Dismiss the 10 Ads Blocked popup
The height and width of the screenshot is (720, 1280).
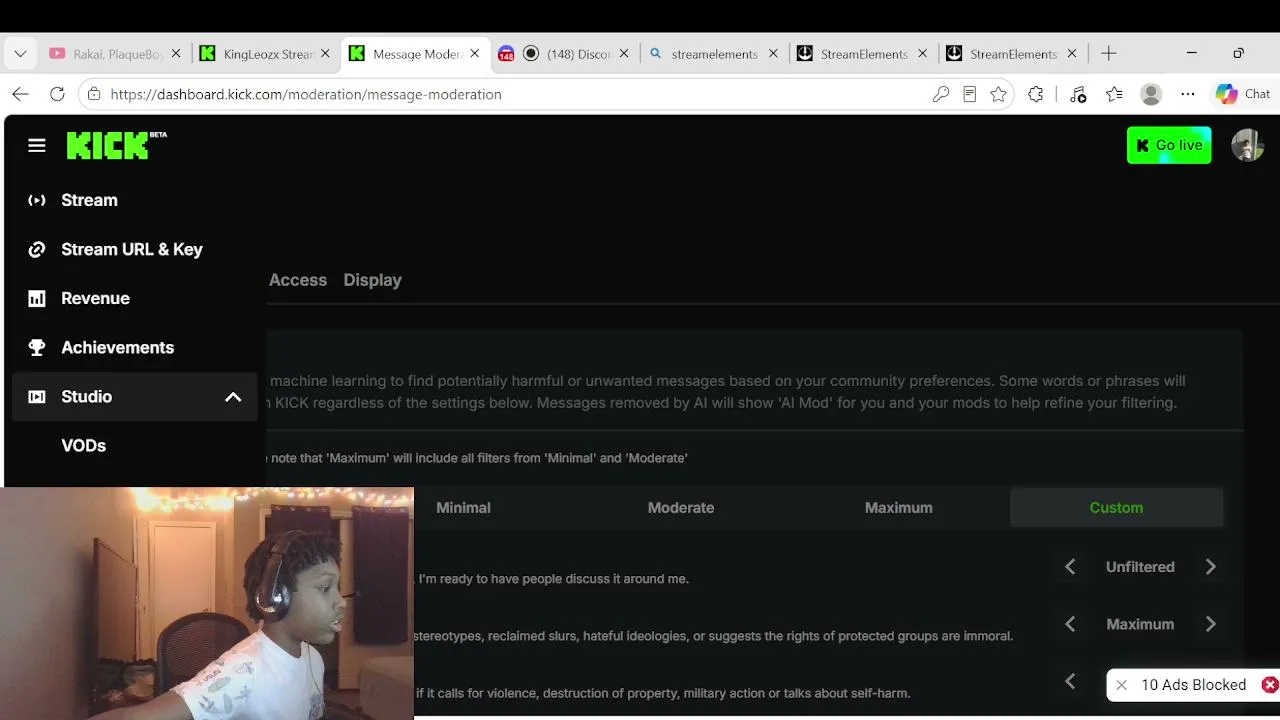(x=1121, y=685)
